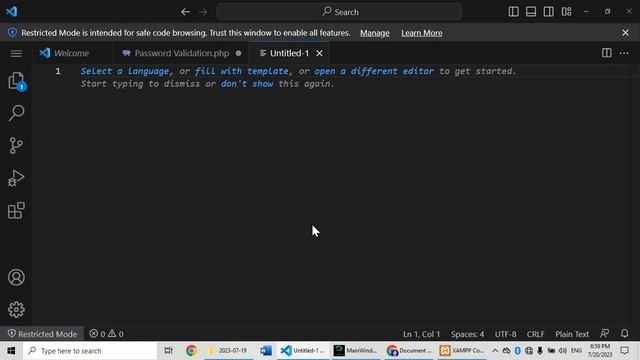Change language mode via Plain Text
Viewport: 640px width, 360px height.
(x=572, y=334)
